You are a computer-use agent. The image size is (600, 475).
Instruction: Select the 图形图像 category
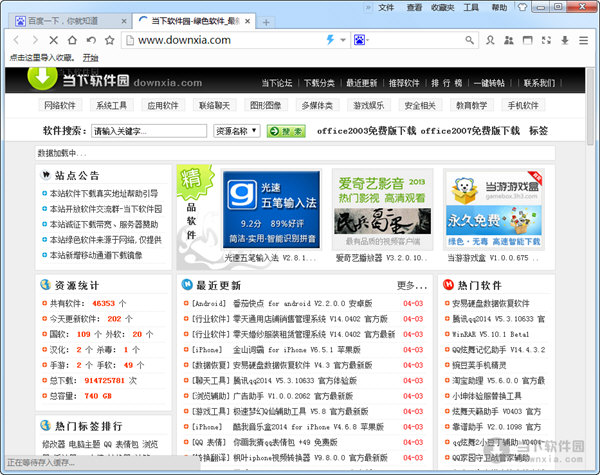tap(266, 105)
